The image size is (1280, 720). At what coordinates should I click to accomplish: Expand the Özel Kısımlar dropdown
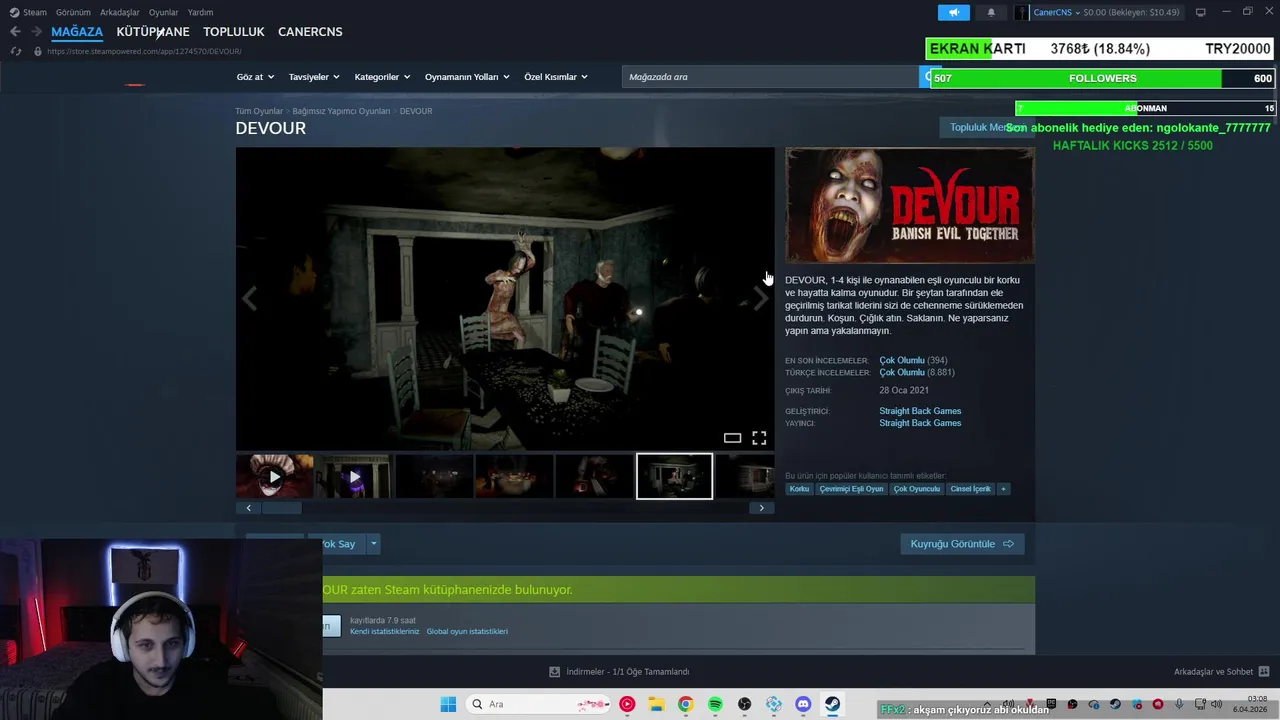tap(556, 77)
